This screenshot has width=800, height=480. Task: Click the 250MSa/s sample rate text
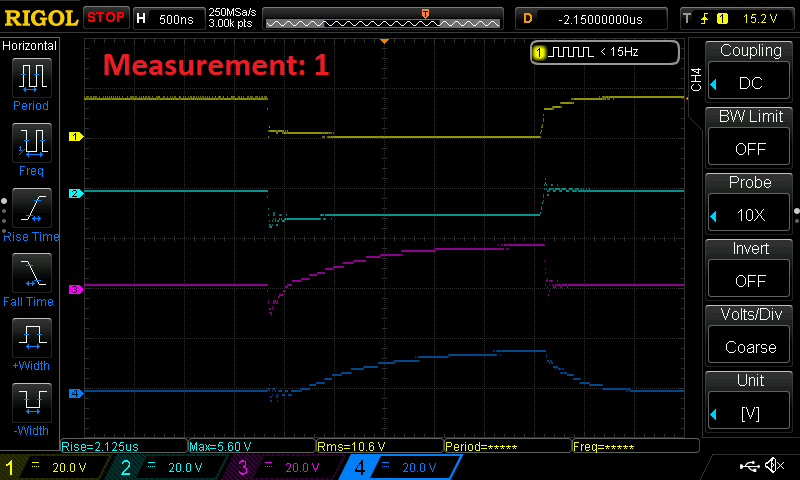click(x=232, y=12)
